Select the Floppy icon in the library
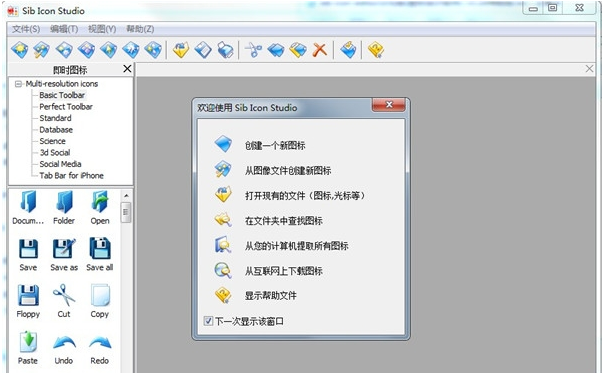Image resolution: width=604 pixels, height=373 pixels. pos(28,302)
